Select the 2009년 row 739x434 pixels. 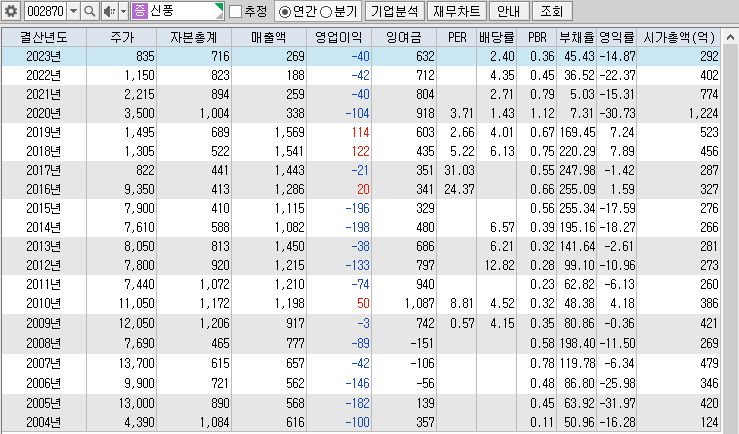pos(361,323)
